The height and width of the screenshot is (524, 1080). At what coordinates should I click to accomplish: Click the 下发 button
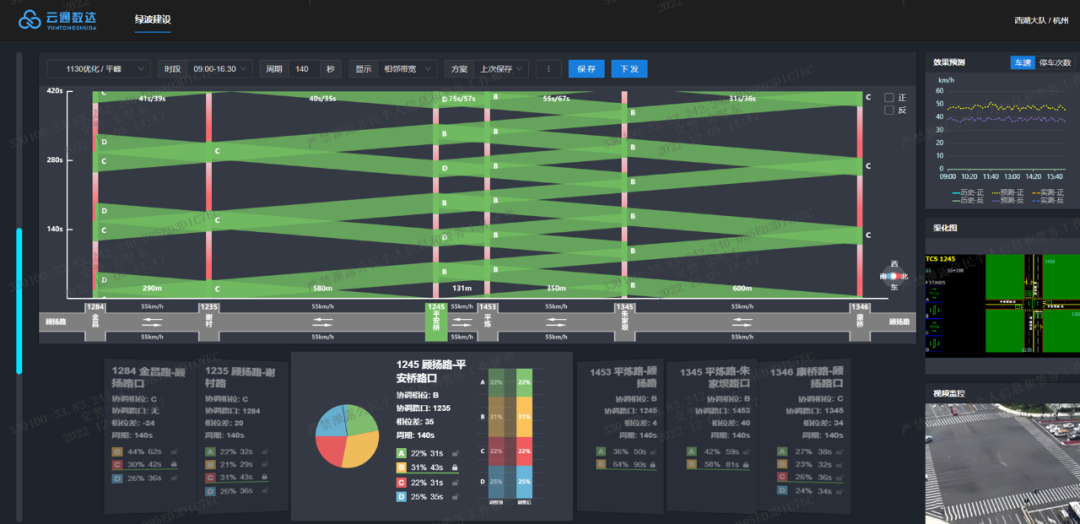tap(630, 70)
